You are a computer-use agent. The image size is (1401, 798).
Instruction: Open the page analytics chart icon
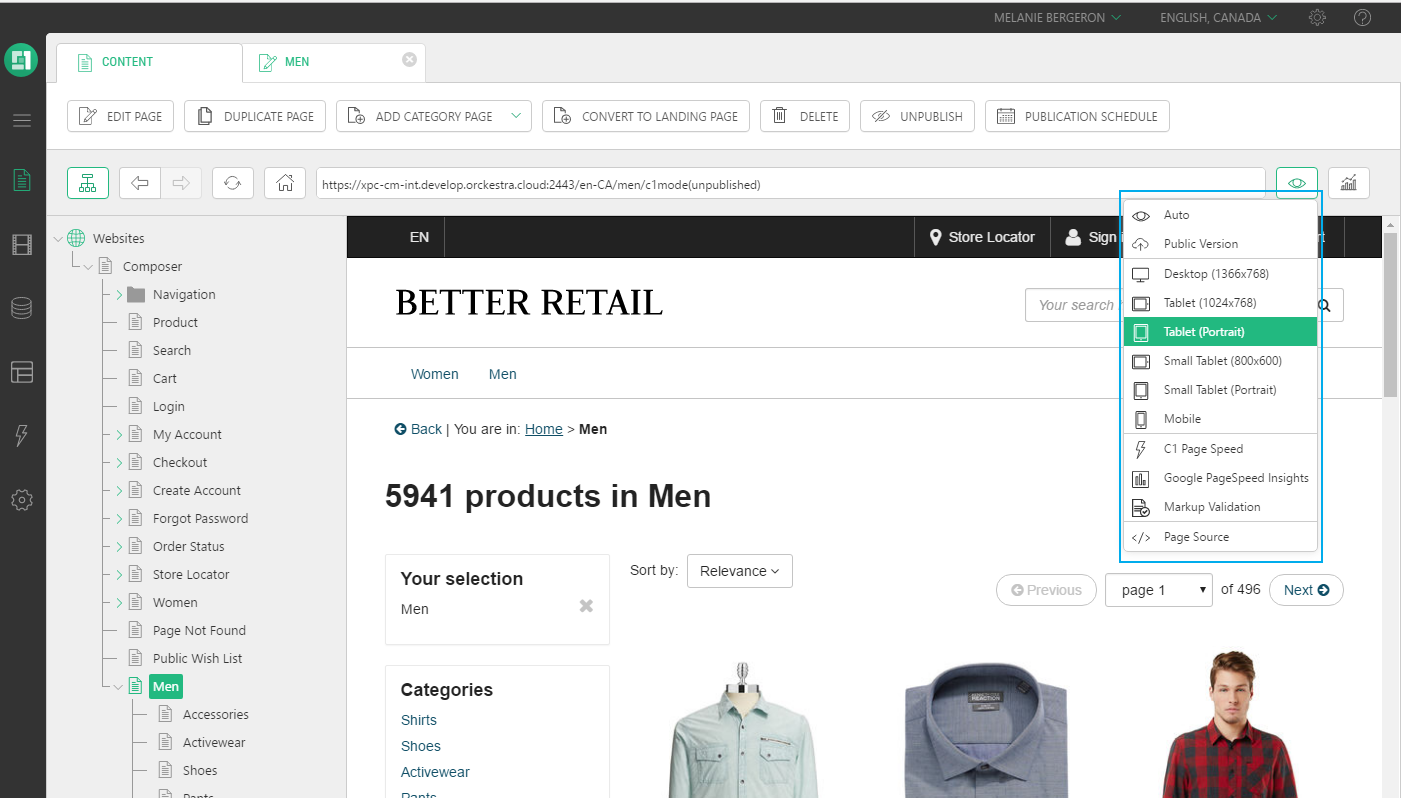coord(1348,183)
